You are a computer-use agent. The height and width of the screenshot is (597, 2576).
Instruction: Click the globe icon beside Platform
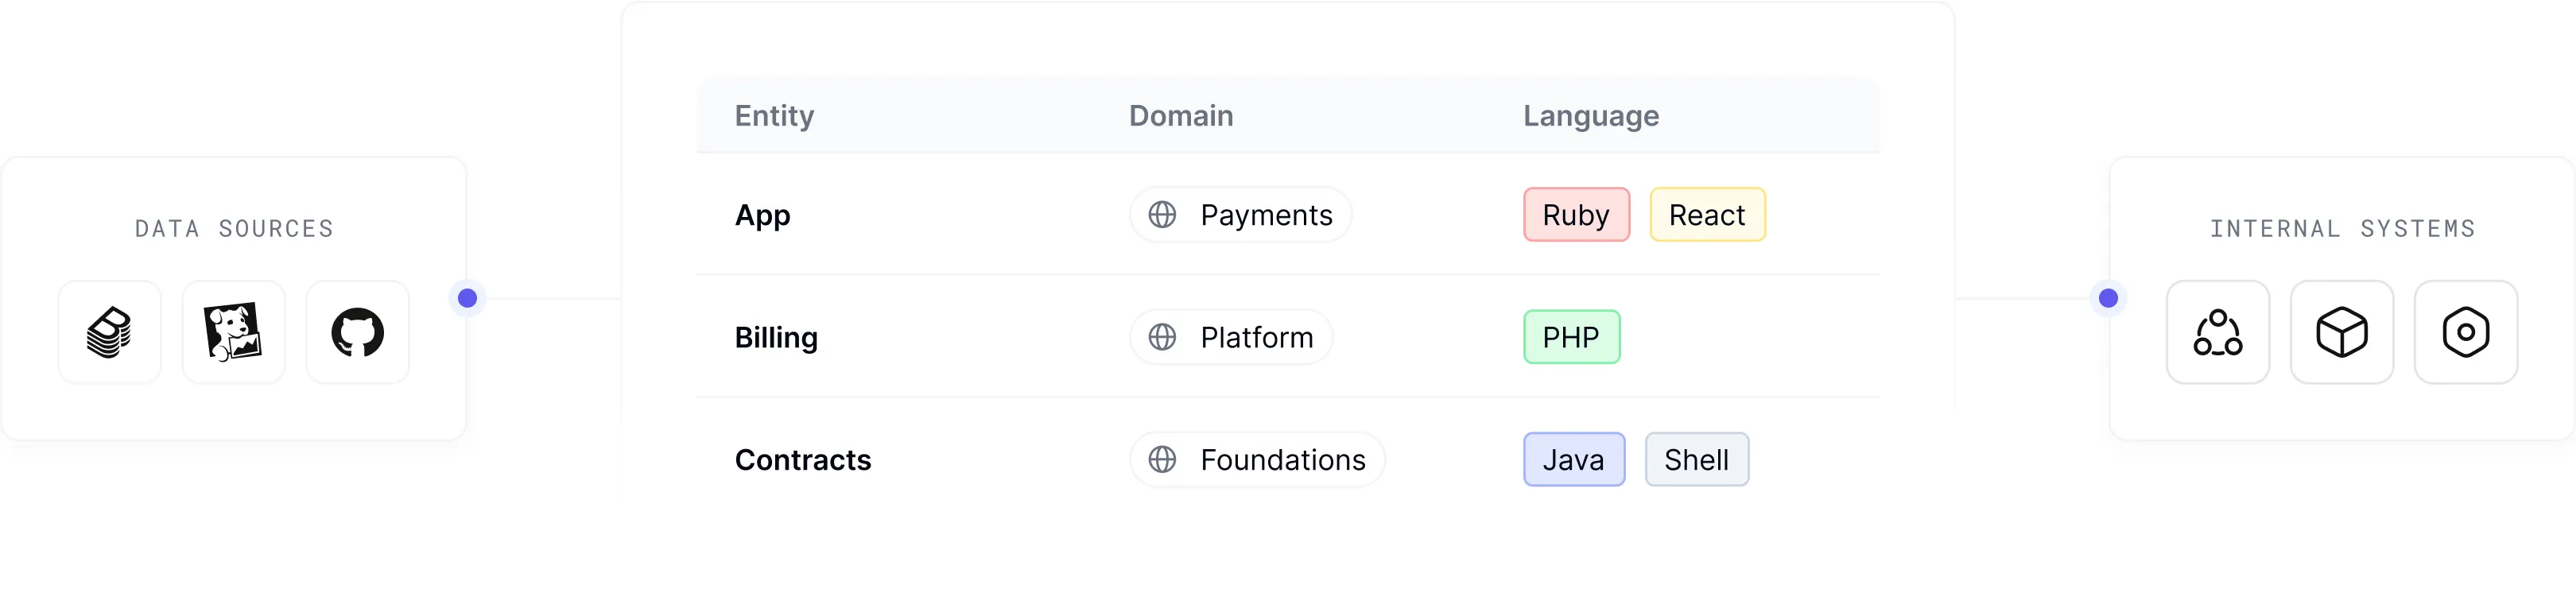point(1162,337)
